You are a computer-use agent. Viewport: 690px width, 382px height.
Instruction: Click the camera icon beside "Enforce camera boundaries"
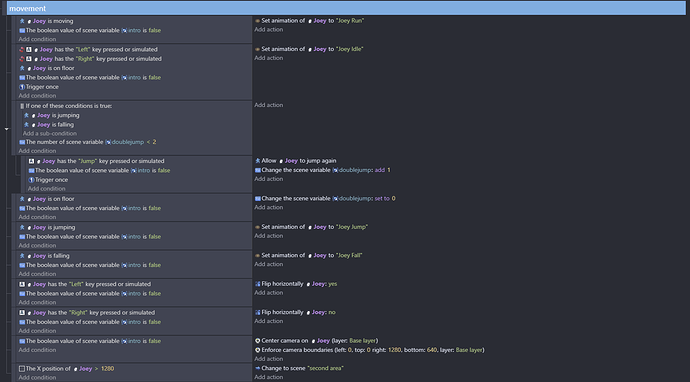pyautogui.click(x=257, y=350)
